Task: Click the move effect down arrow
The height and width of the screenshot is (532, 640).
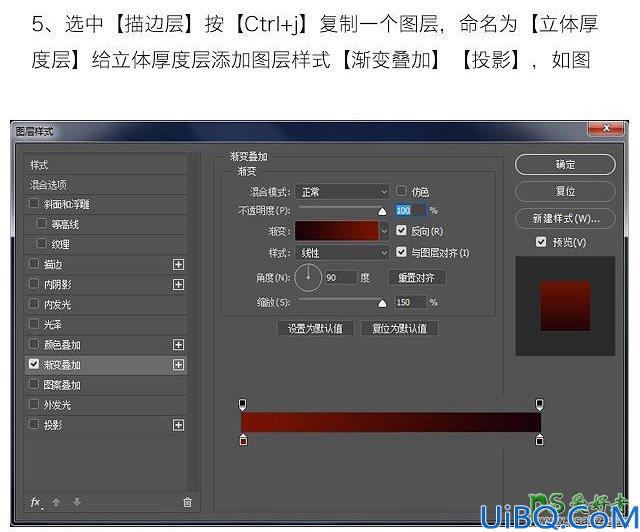Action: point(76,502)
